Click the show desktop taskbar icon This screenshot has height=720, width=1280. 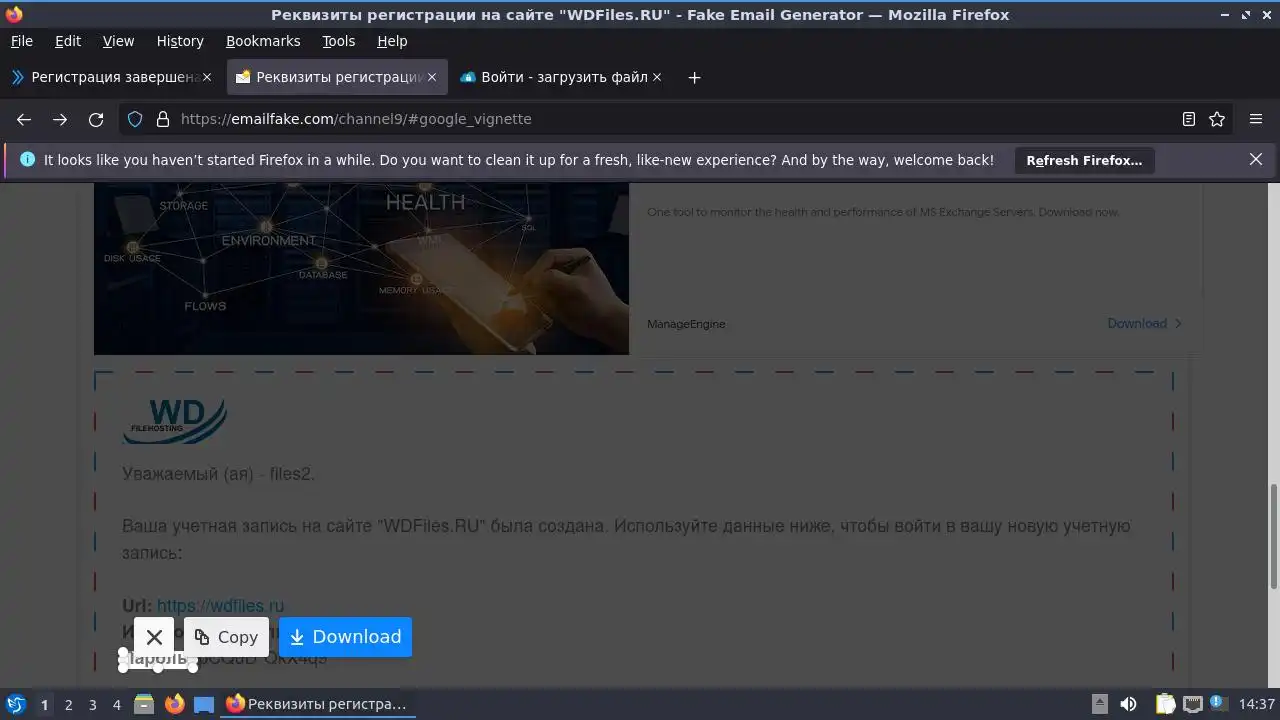(204, 704)
